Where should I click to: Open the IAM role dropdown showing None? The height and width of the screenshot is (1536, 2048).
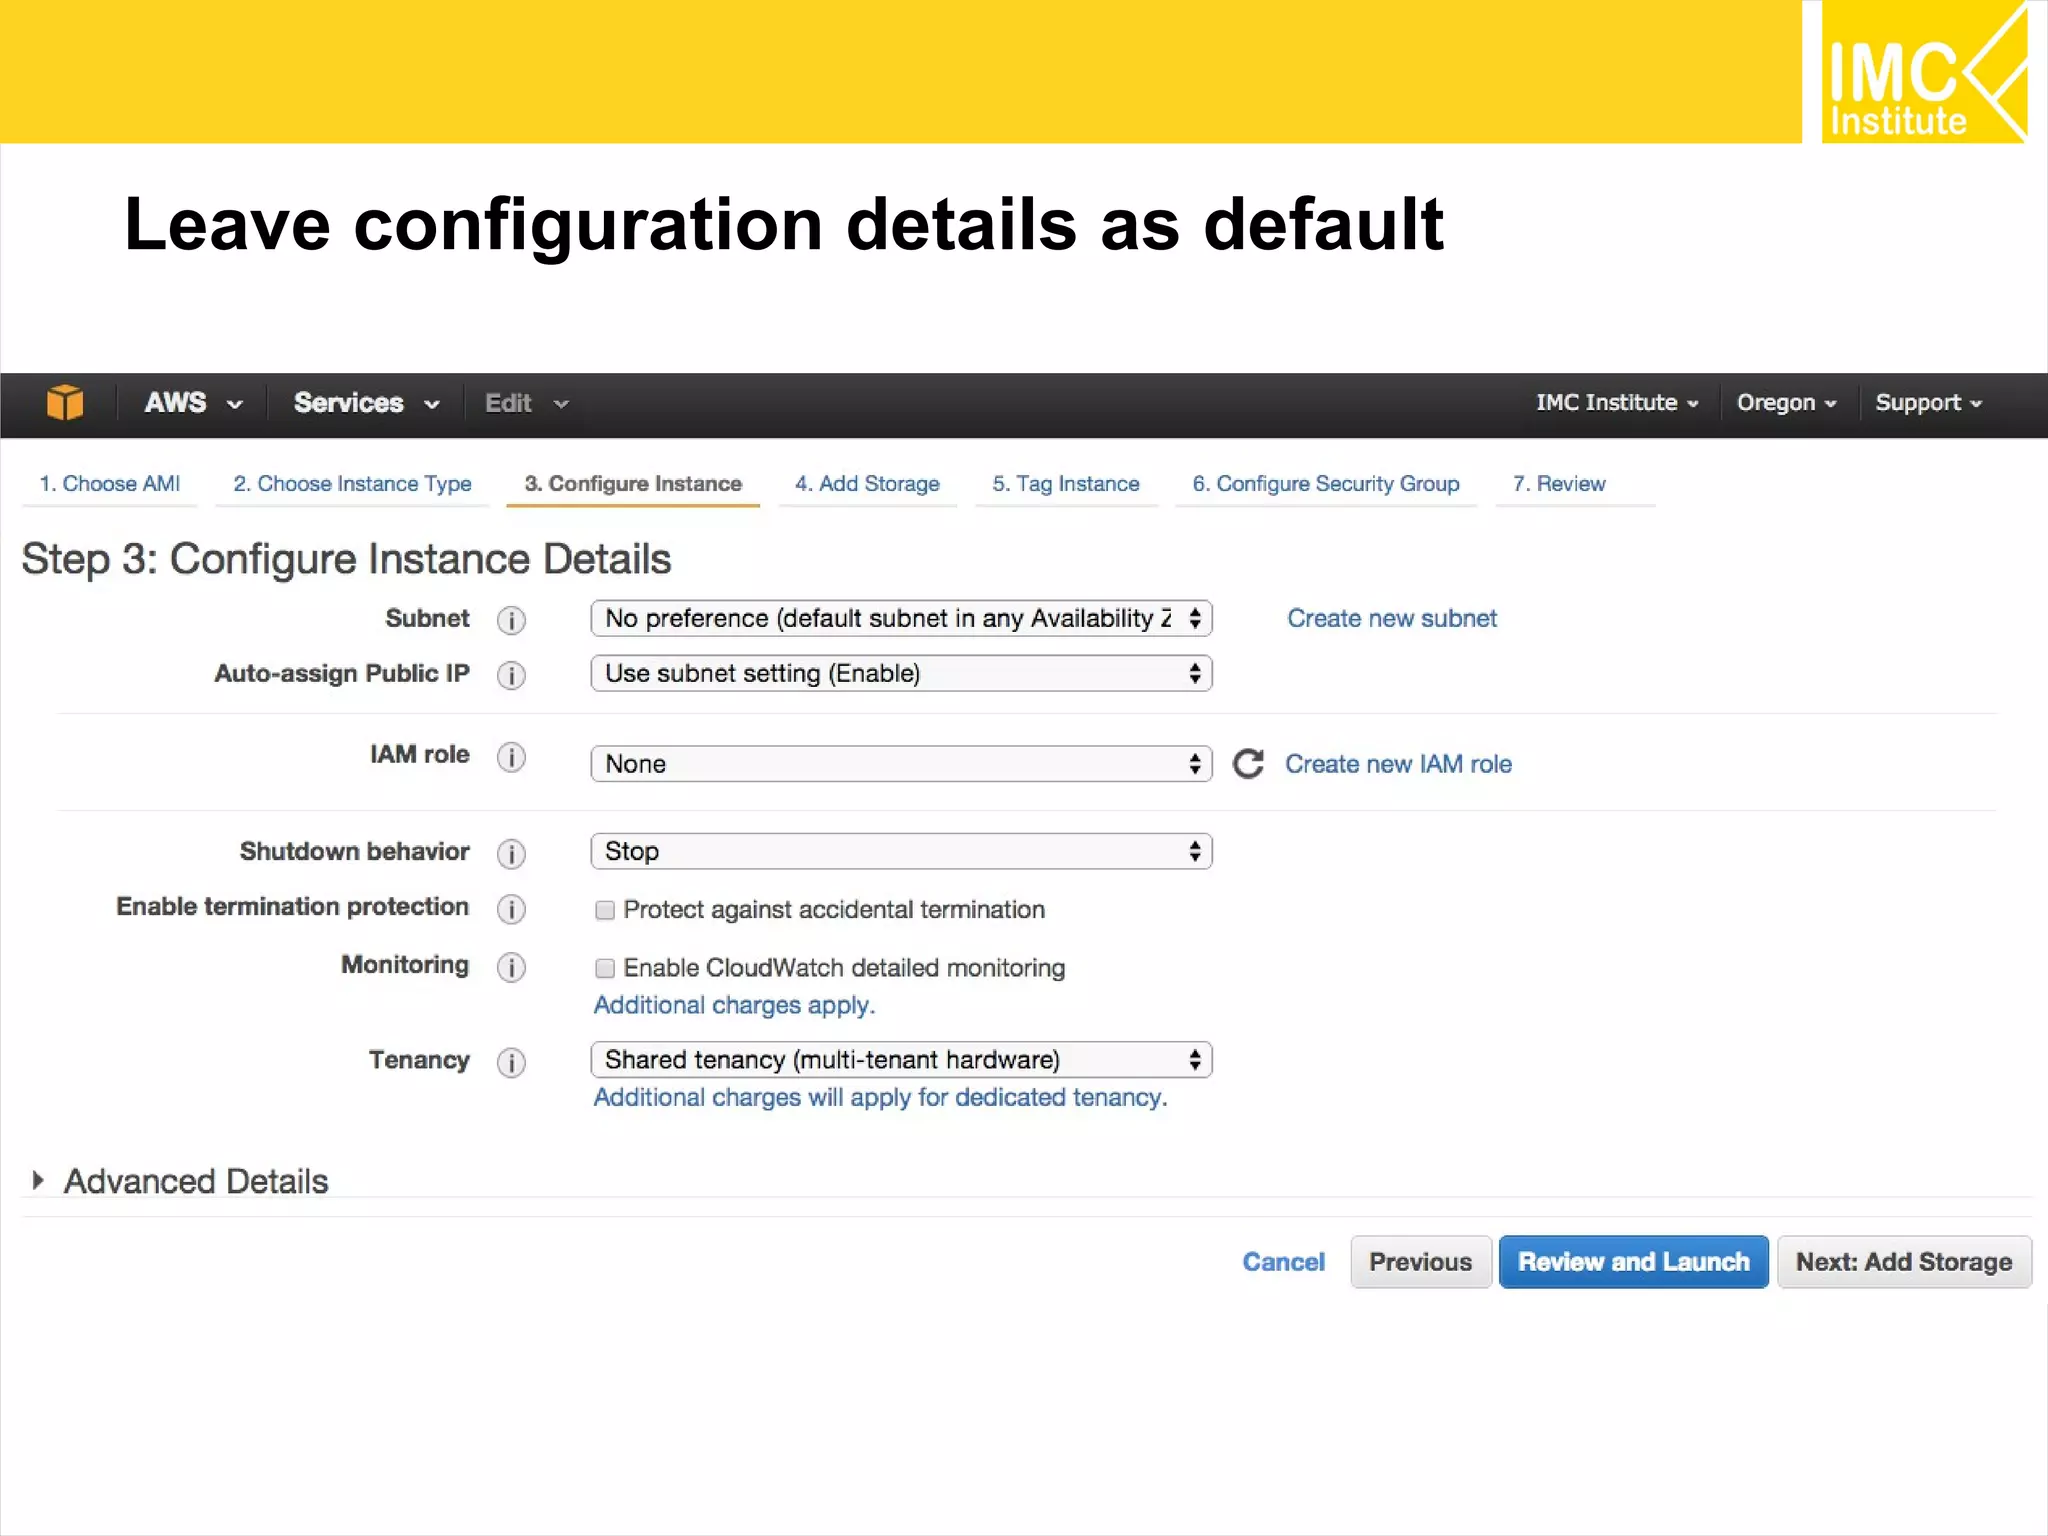pyautogui.click(x=901, y=764)
